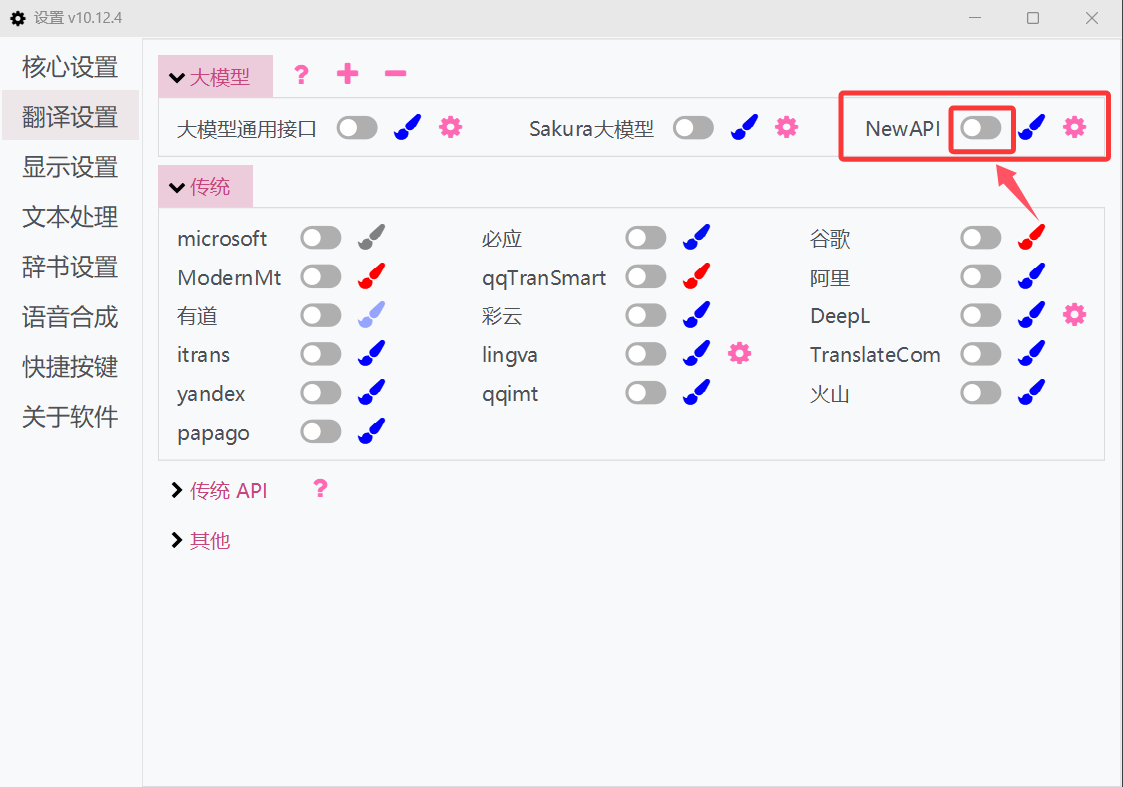Click the blue brush icon next to DeepL
The image size is (1123, 787).
pos(1031,314)
